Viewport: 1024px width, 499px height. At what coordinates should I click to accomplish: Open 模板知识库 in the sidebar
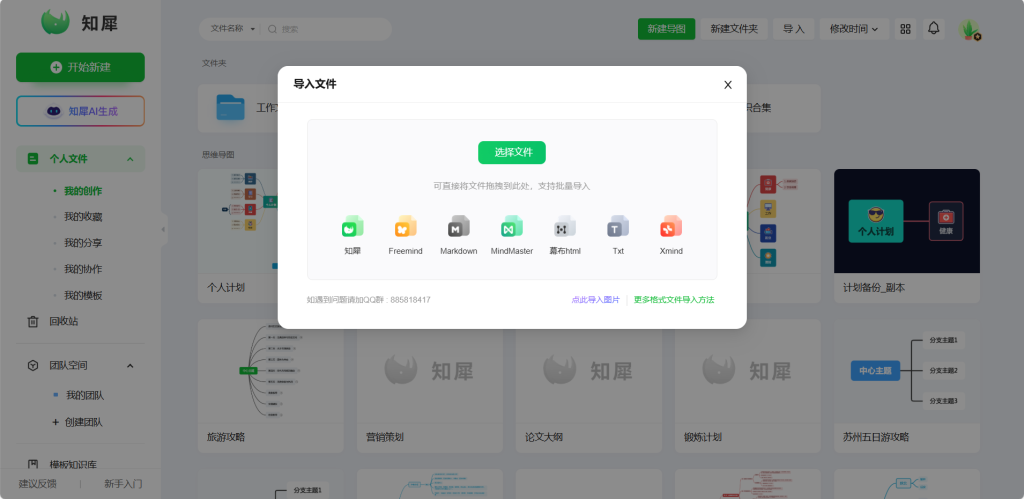[73, 464]
